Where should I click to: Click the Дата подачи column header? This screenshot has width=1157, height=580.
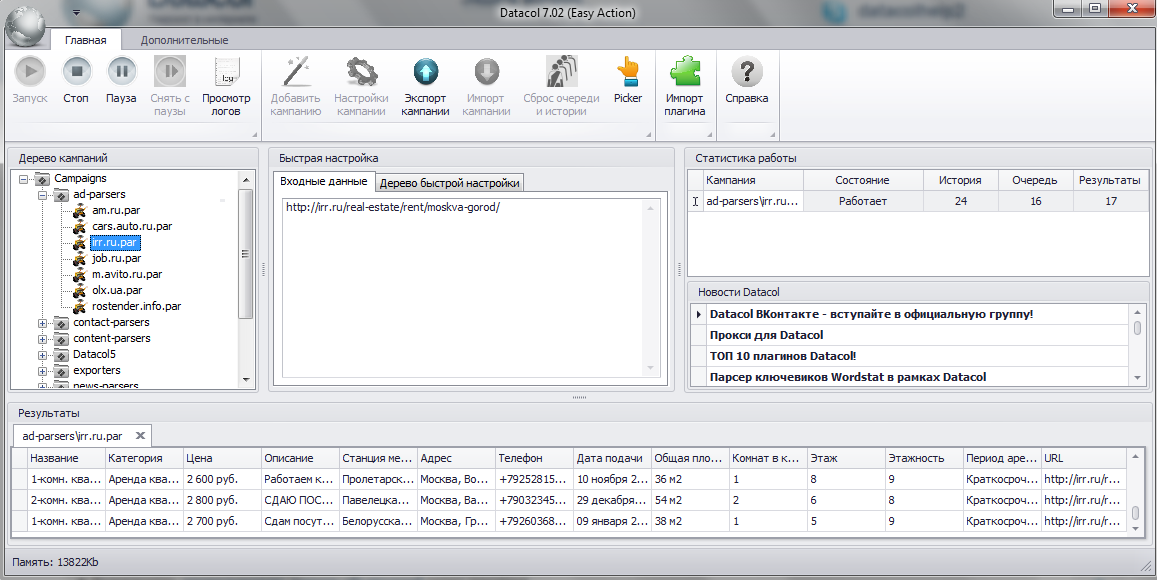tap(612, 458)
